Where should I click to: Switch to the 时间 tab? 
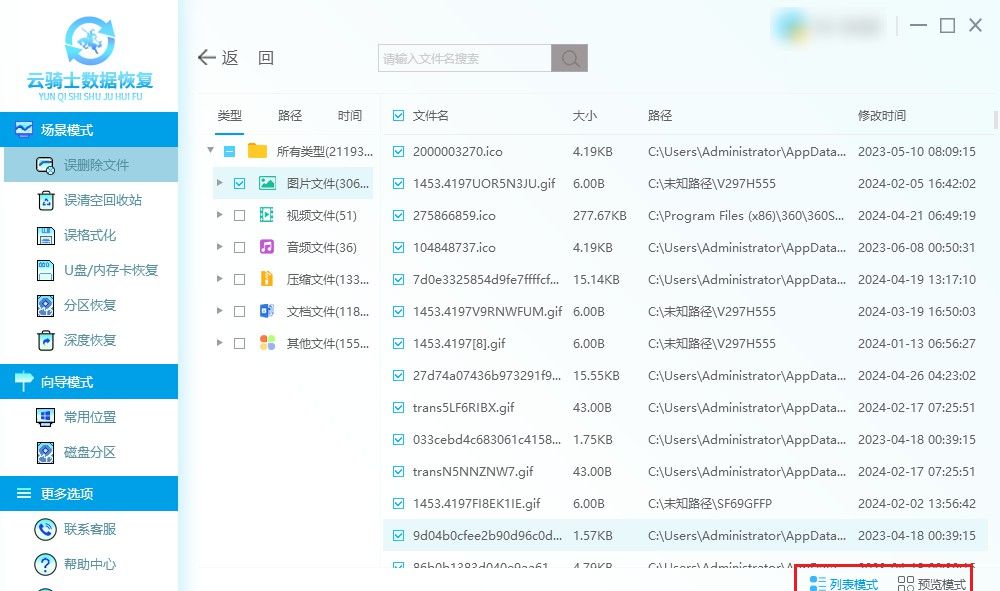[x=349, y=115]
